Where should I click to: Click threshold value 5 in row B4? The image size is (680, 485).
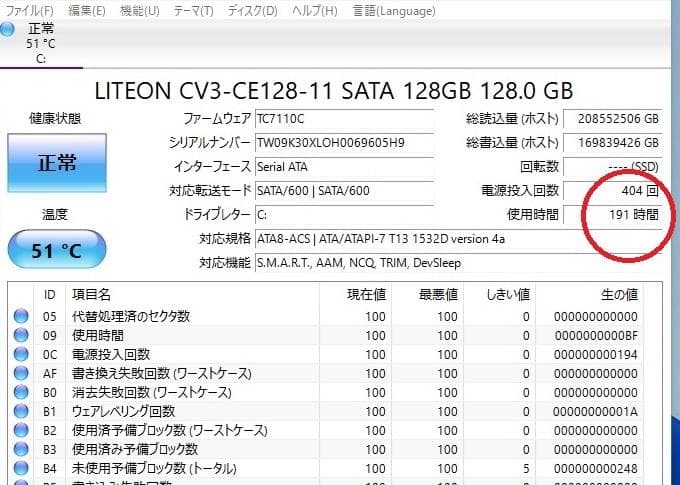tap(526, 469)
